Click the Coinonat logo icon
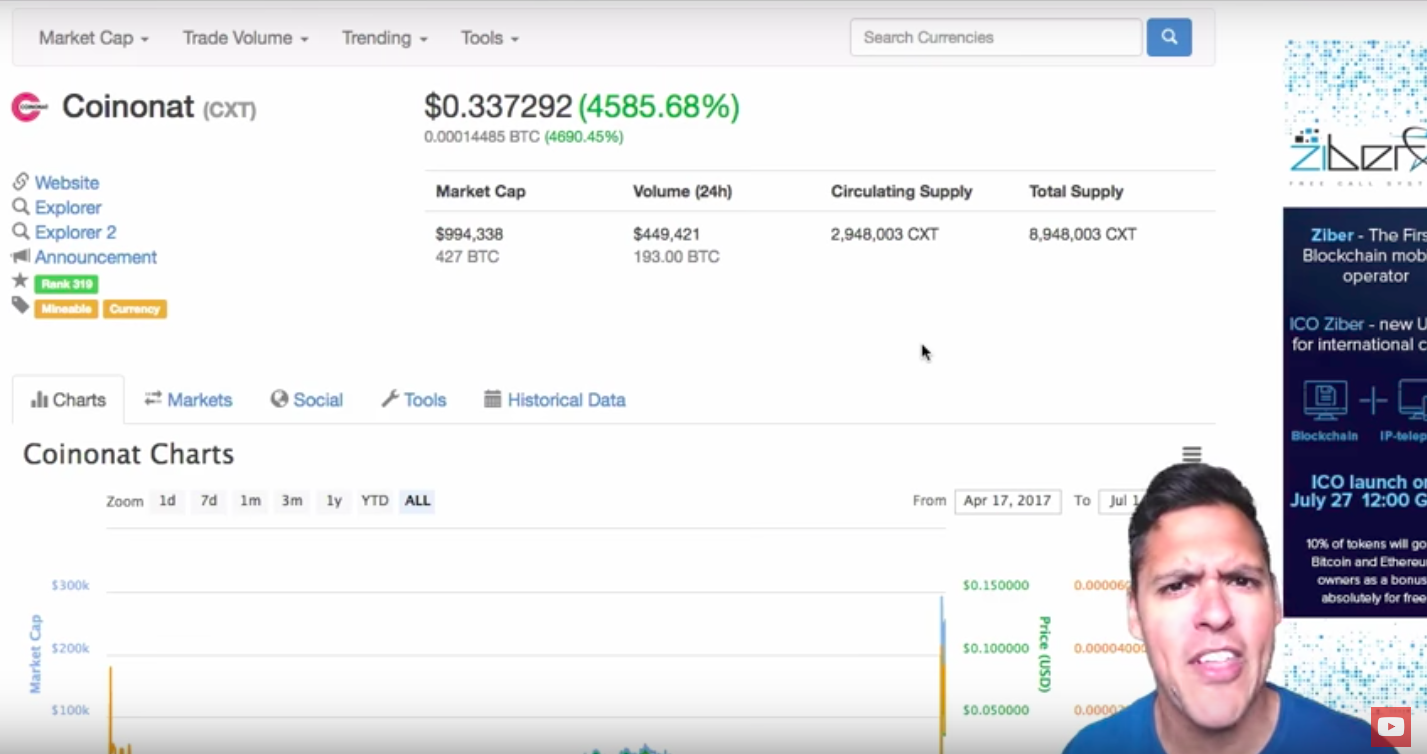Image resolution: width=1427 pixels, height=754 pixels. [27, 107]
